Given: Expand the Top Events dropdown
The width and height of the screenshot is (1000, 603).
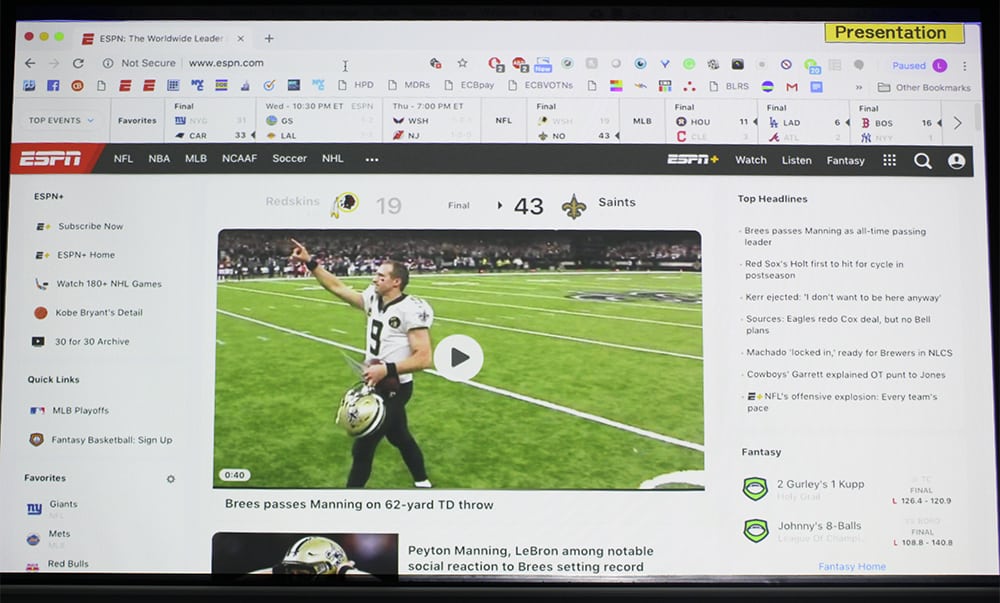Looking at the screenshot, I should tap(61, 121).
